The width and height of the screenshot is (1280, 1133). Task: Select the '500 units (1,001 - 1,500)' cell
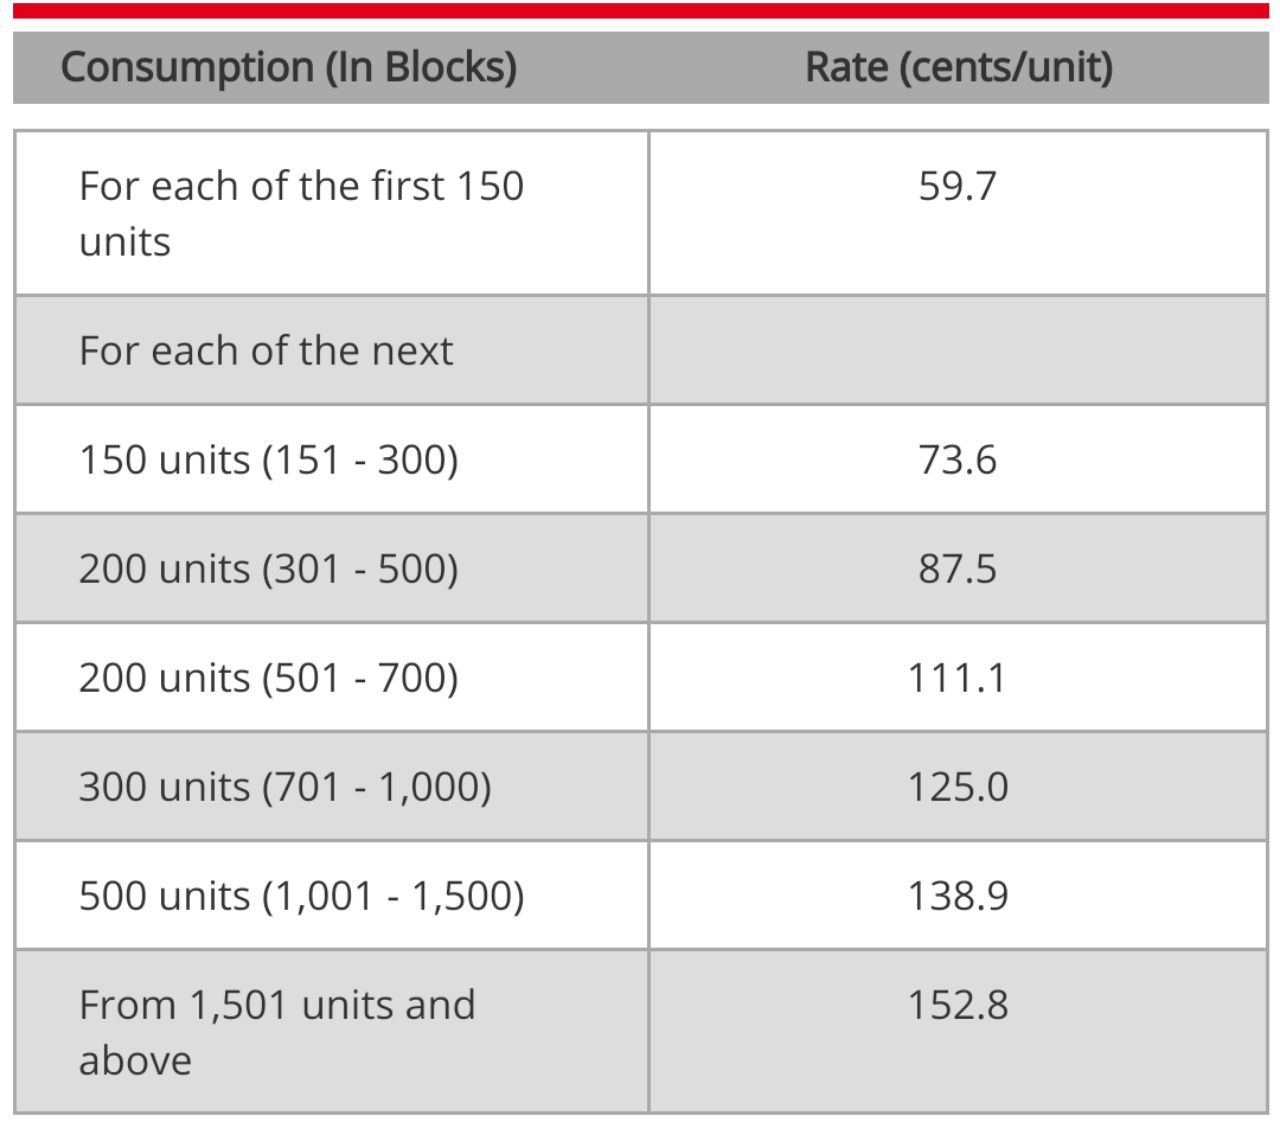[x=301, y=896]
